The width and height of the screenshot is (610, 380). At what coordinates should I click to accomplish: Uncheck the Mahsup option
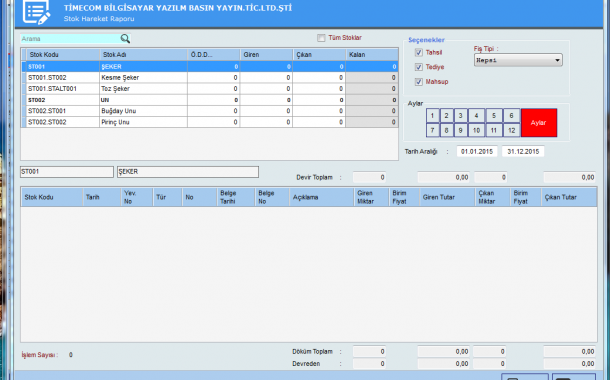coord(419,82)
